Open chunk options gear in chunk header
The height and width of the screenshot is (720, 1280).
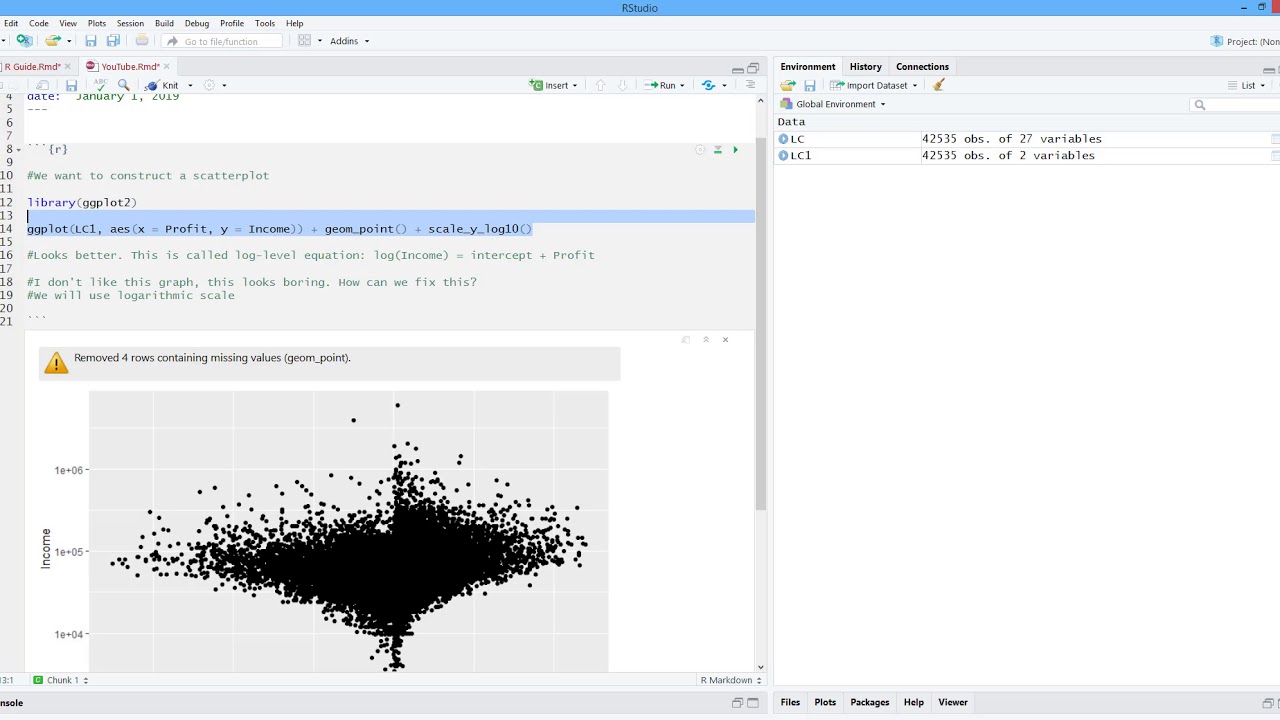(x=700, y=150)
